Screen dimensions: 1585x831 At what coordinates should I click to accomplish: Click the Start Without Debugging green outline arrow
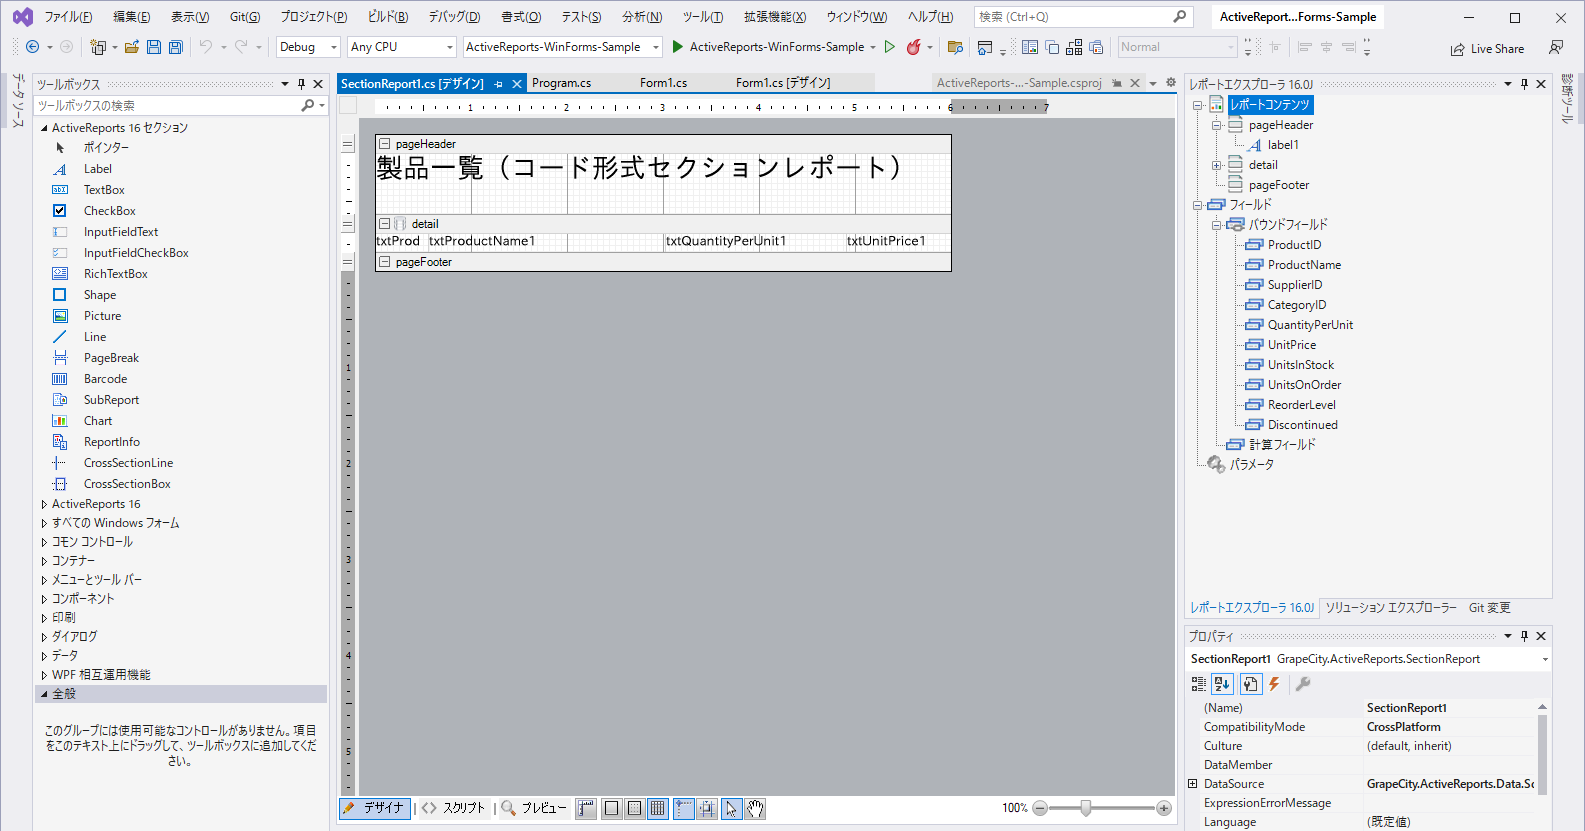point(890,47)
